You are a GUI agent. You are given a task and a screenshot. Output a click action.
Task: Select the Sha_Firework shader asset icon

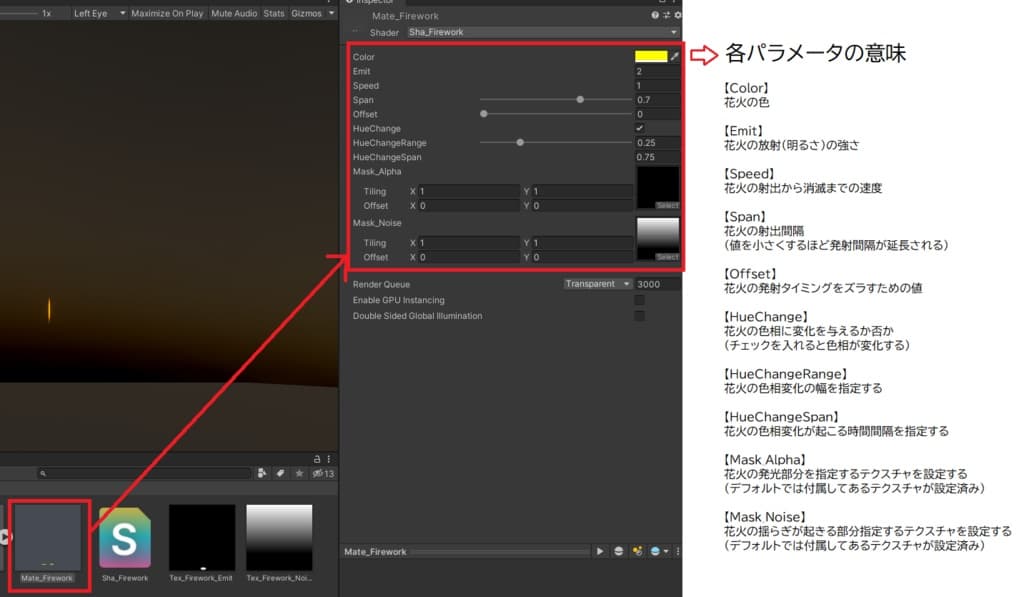[125, 537]
